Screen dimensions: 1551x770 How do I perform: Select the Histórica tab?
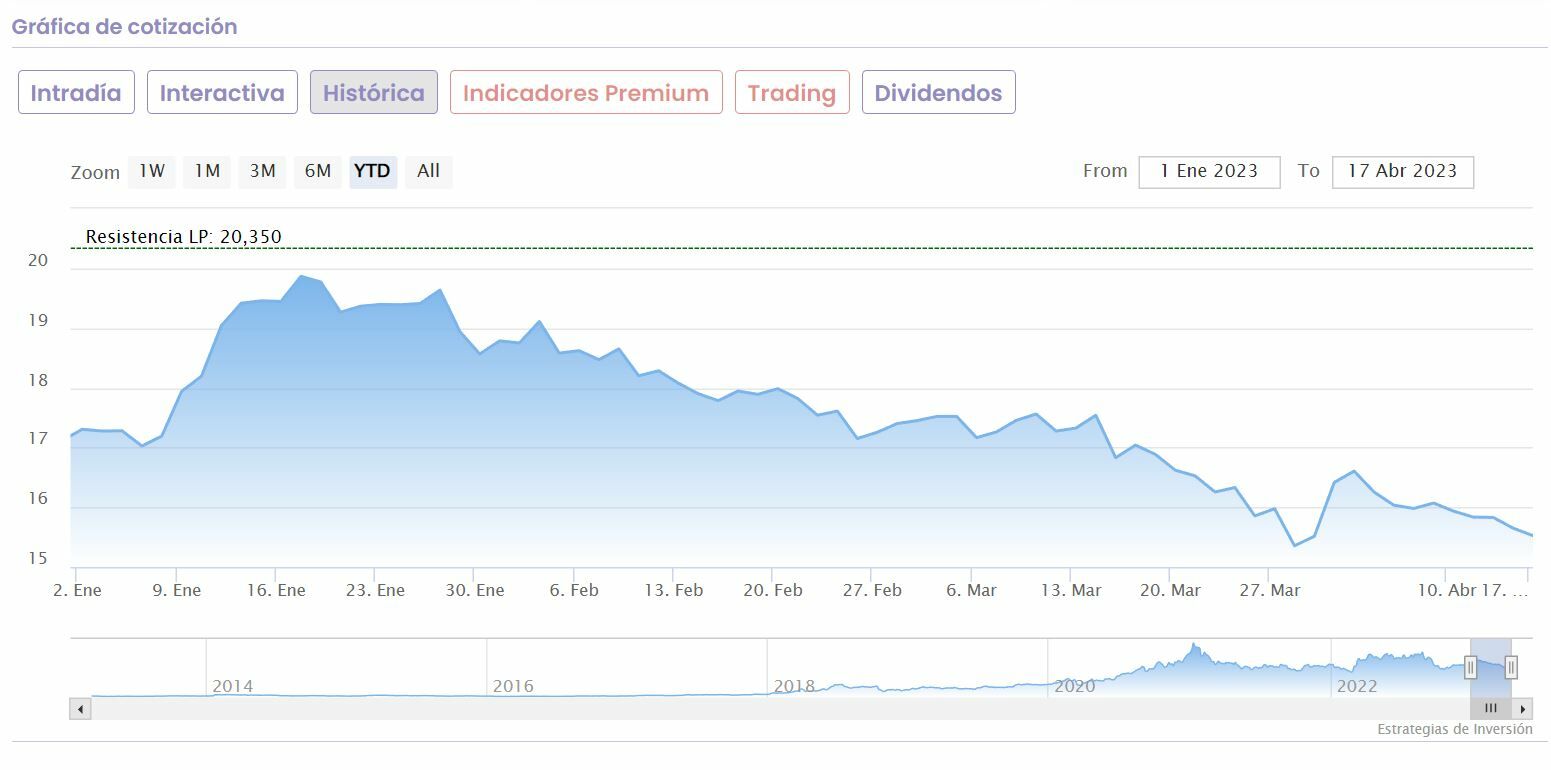(x=374, y=93)
